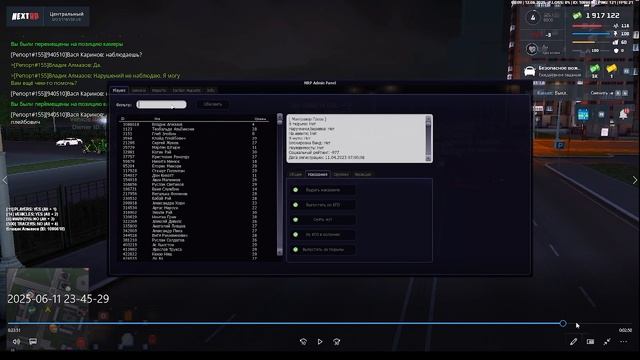Switch to the Общее sub-tab
The height and width of the screenshot is (360, 640).
click(x=296, y=174)
